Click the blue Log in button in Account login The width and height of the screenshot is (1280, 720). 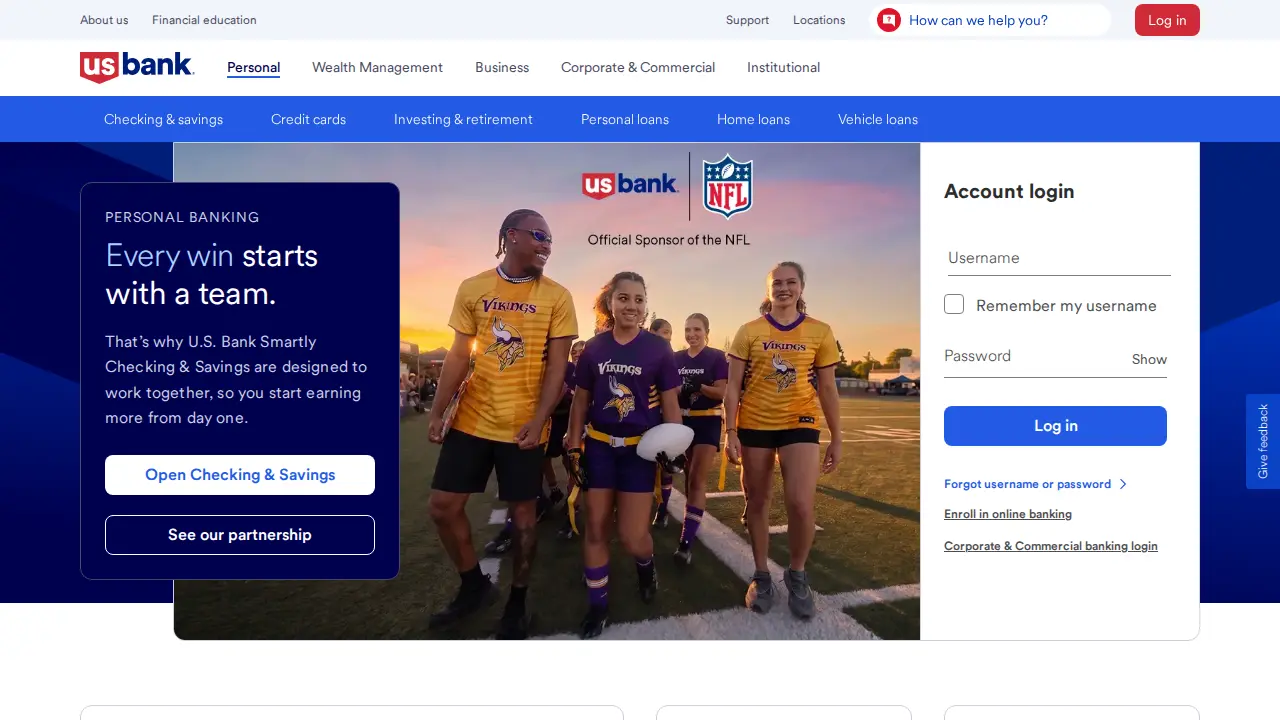click(x=1055, y=426)
